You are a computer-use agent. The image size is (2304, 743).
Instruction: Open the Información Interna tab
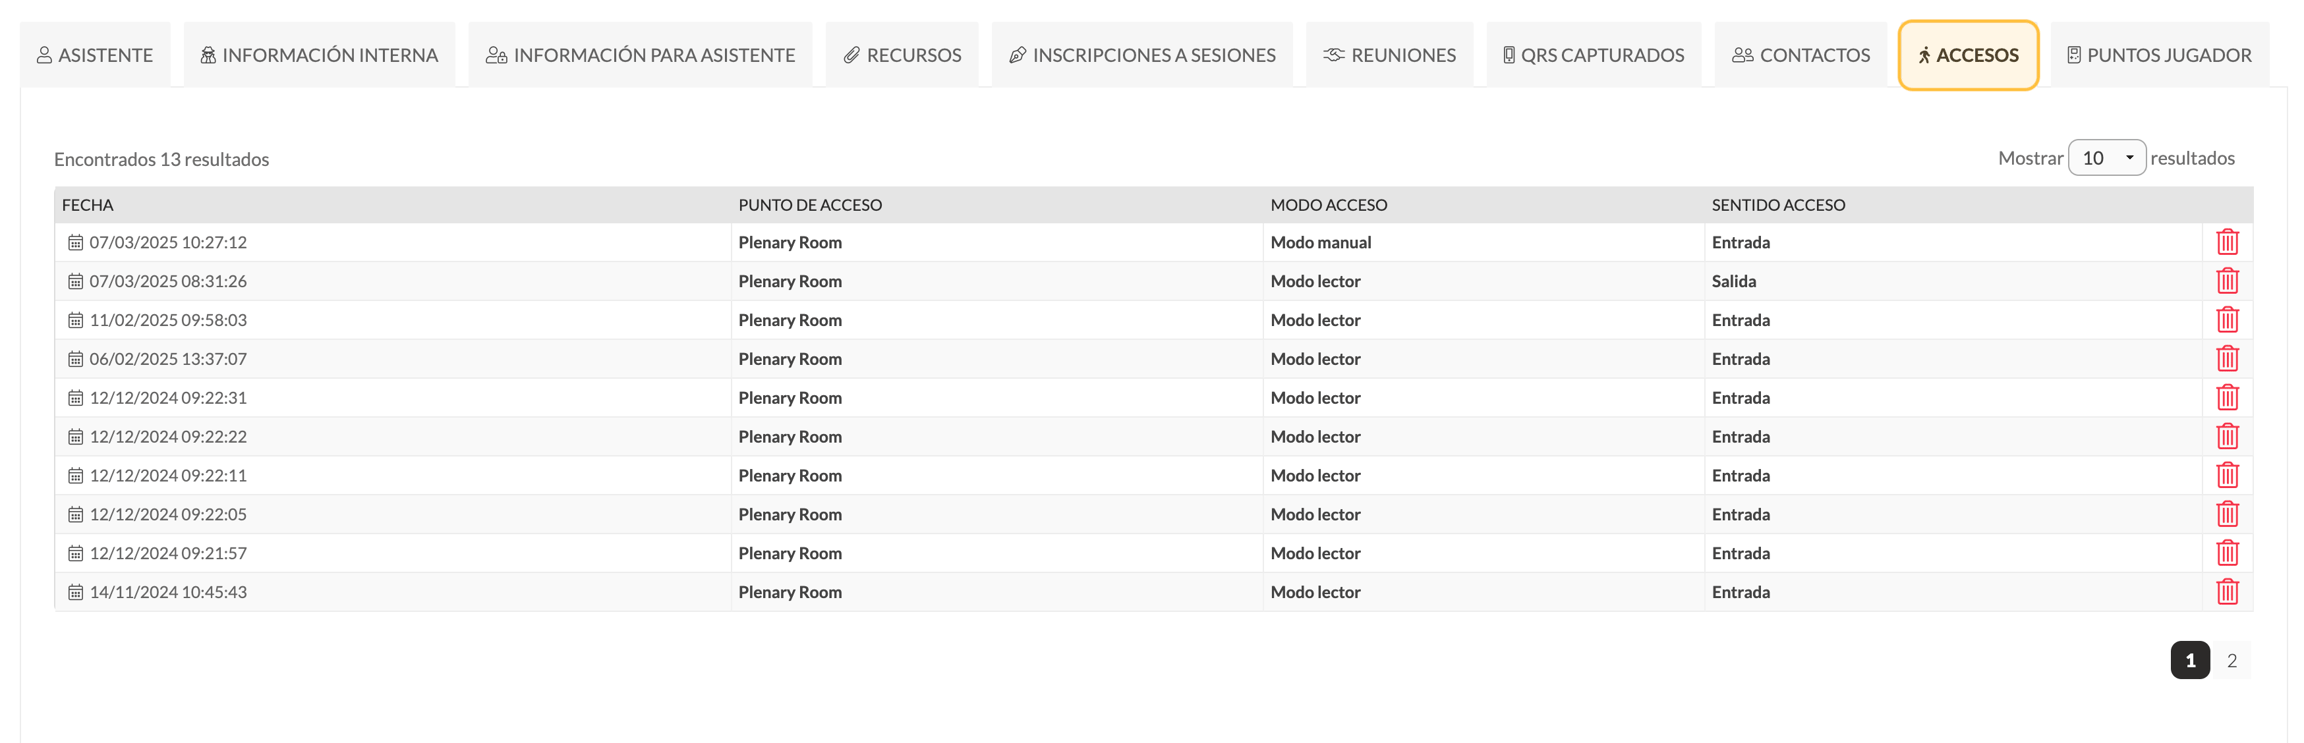click(319, 55)
